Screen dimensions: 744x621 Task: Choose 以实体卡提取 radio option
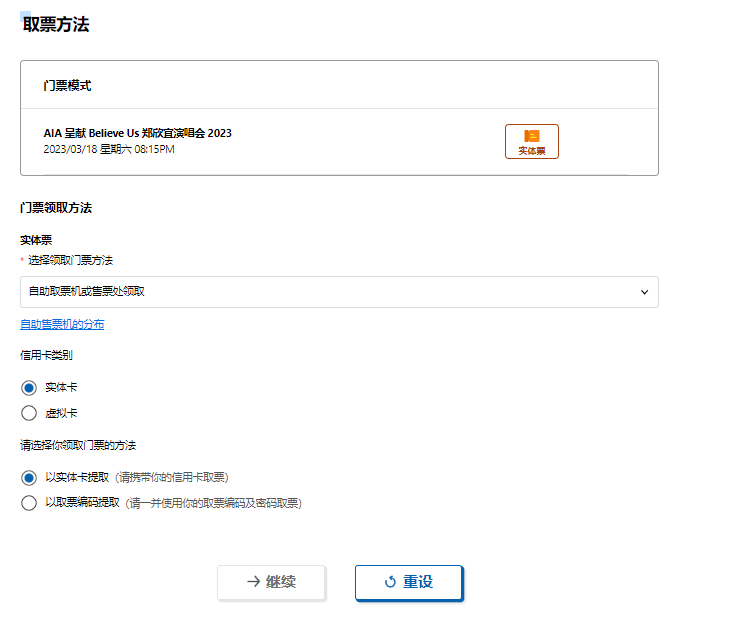pos(29,477)
